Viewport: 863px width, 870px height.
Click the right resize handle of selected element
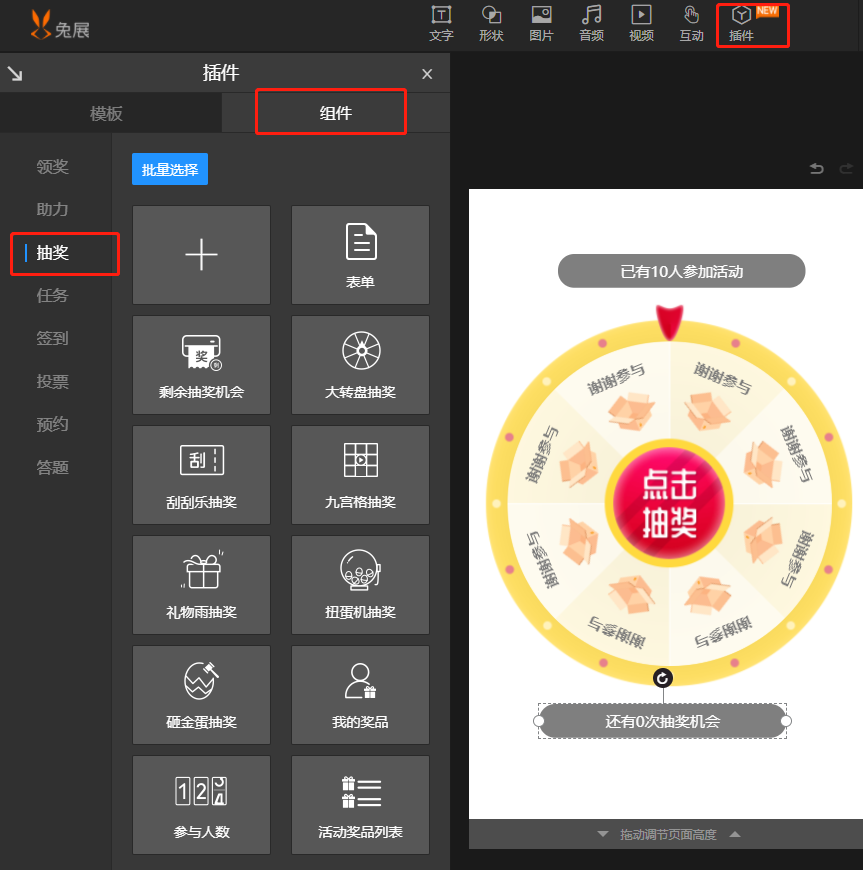click(x=786, y=721)
